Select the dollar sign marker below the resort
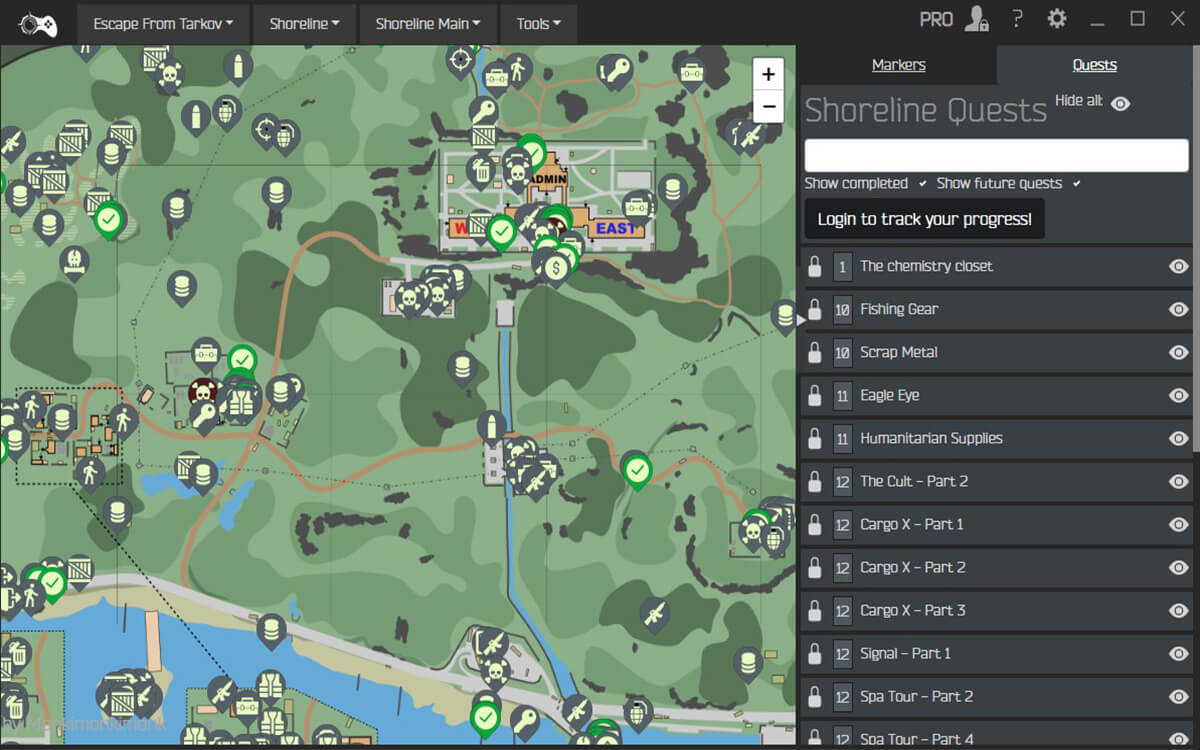 pos(556,267)
